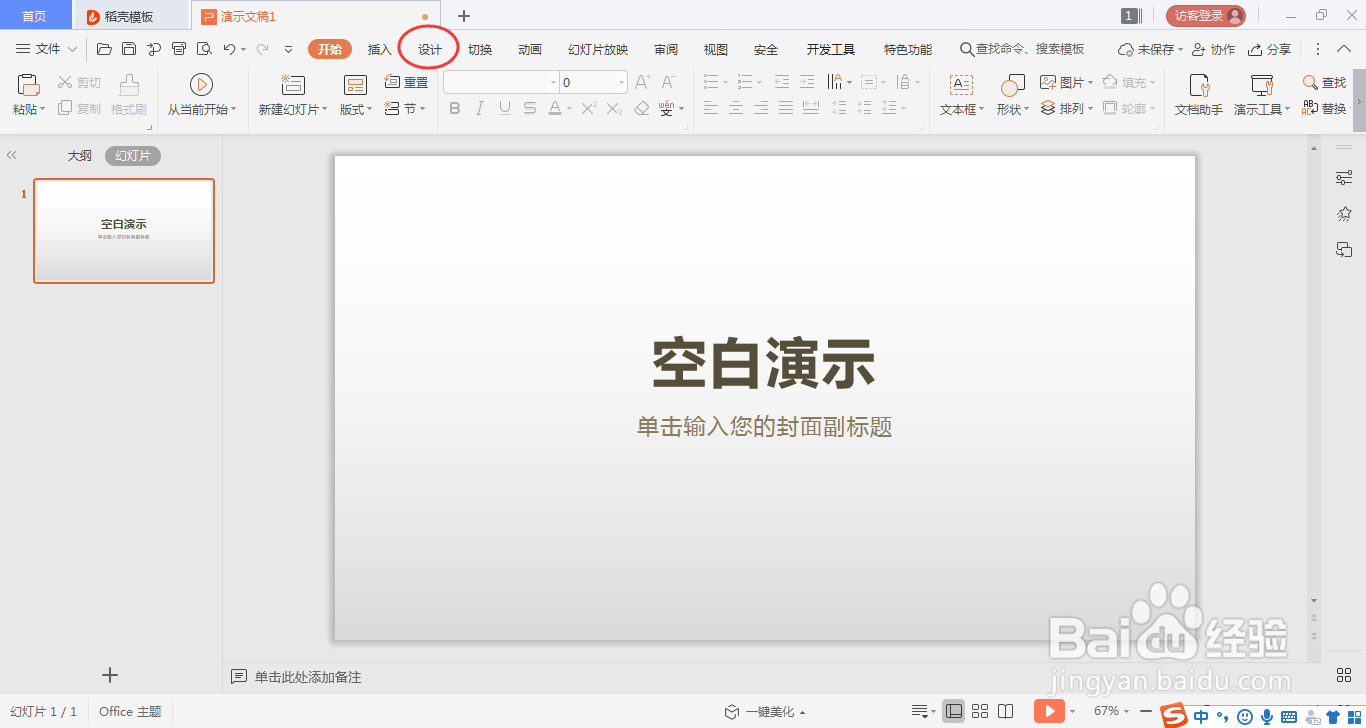Open the font size dropdown
The image size is (1366, 728).
tap(619, 81)
